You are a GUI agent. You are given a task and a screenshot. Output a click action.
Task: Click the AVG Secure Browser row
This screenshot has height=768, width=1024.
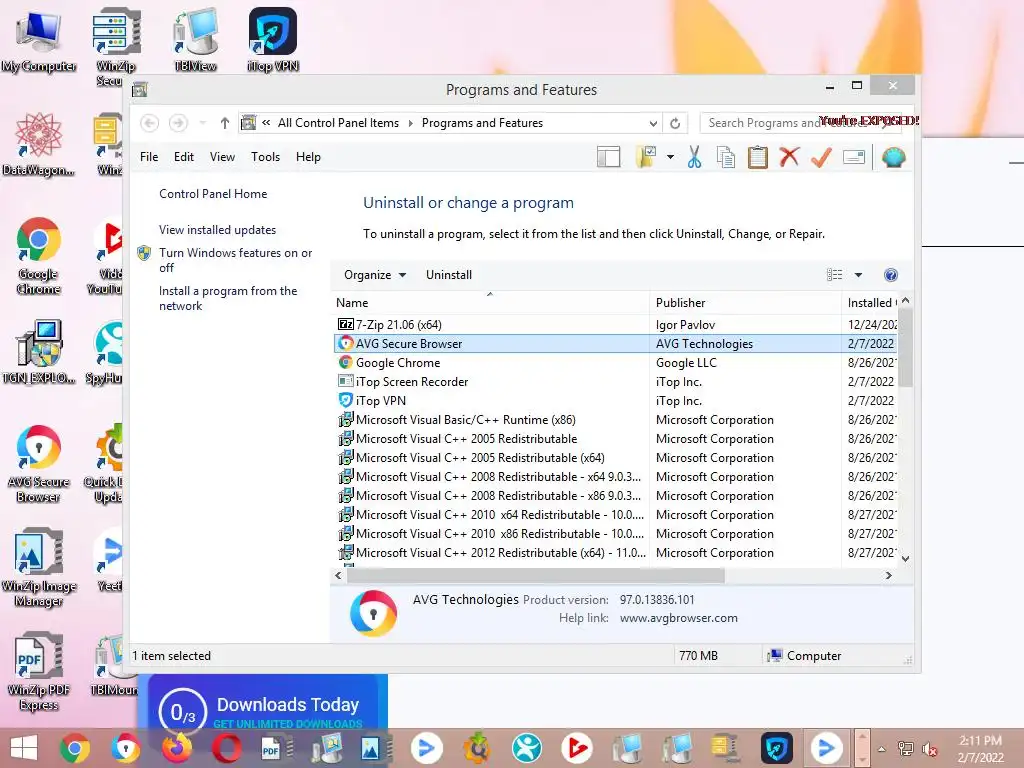point(615,344)
